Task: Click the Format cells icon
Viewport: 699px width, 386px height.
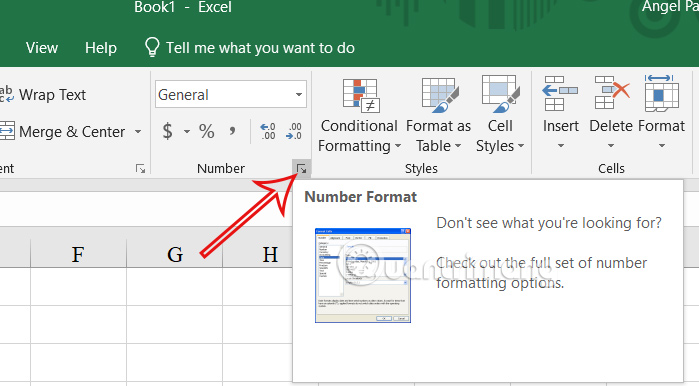Action: coord(662,93)
